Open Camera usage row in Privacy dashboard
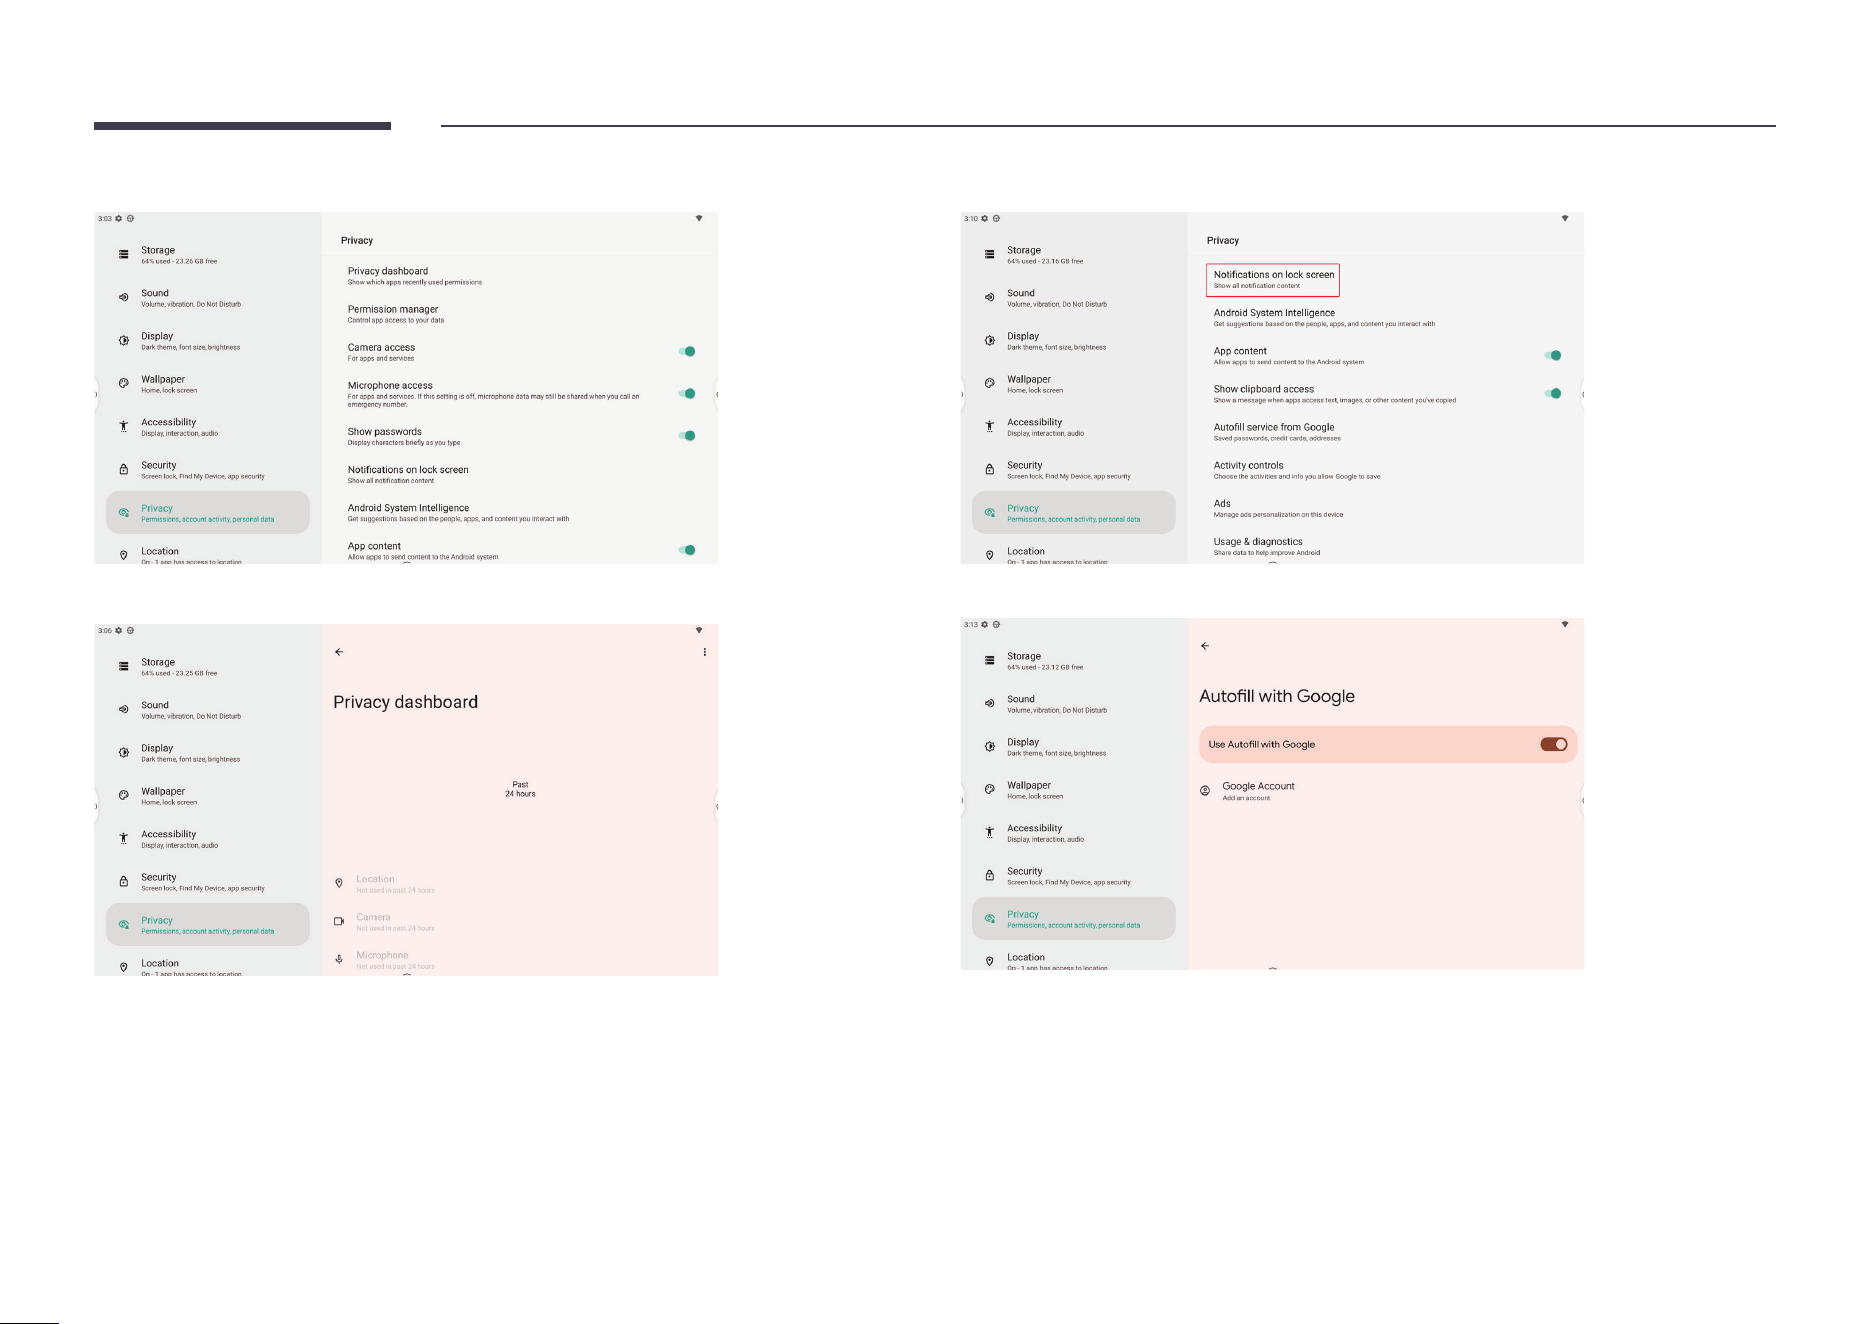The width and height of the screenshot is (1872, 1324). [x=520, y=921]
